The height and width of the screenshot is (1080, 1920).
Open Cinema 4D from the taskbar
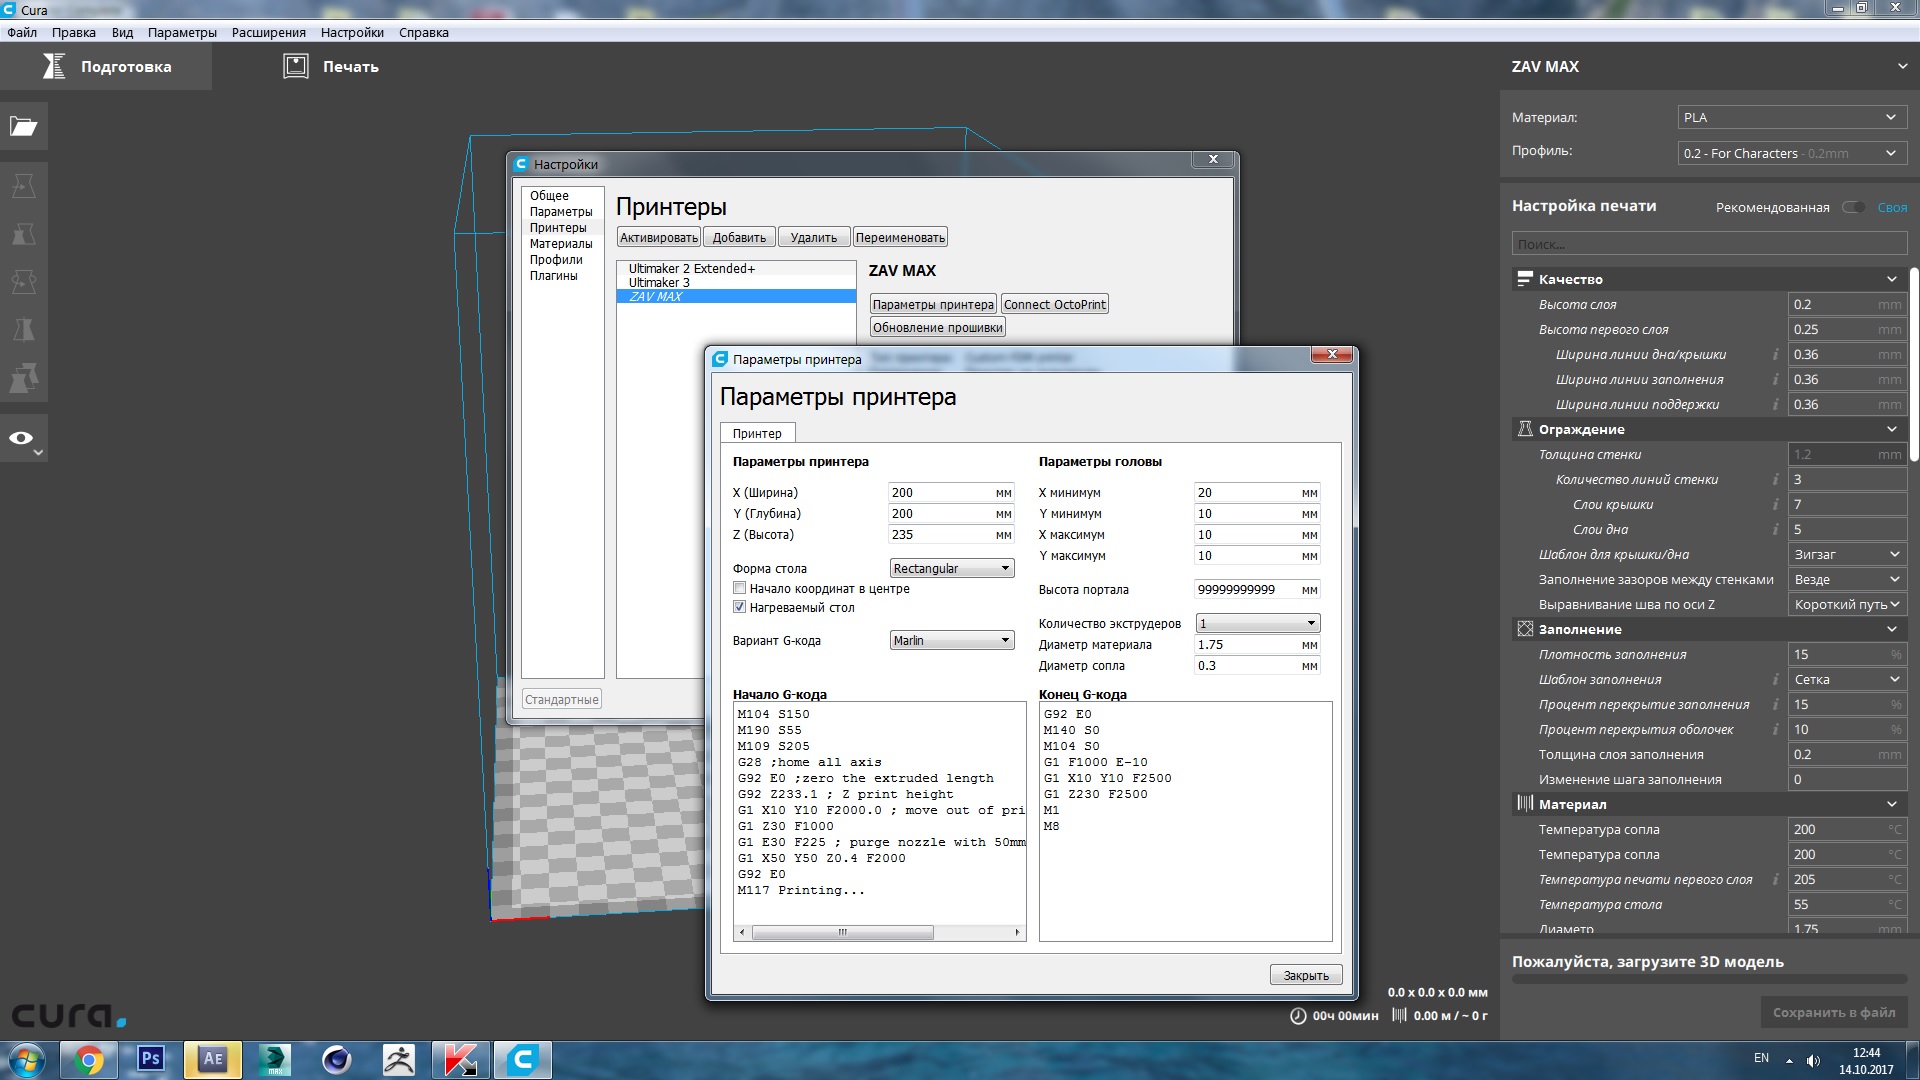click(x=337, y=1059)
